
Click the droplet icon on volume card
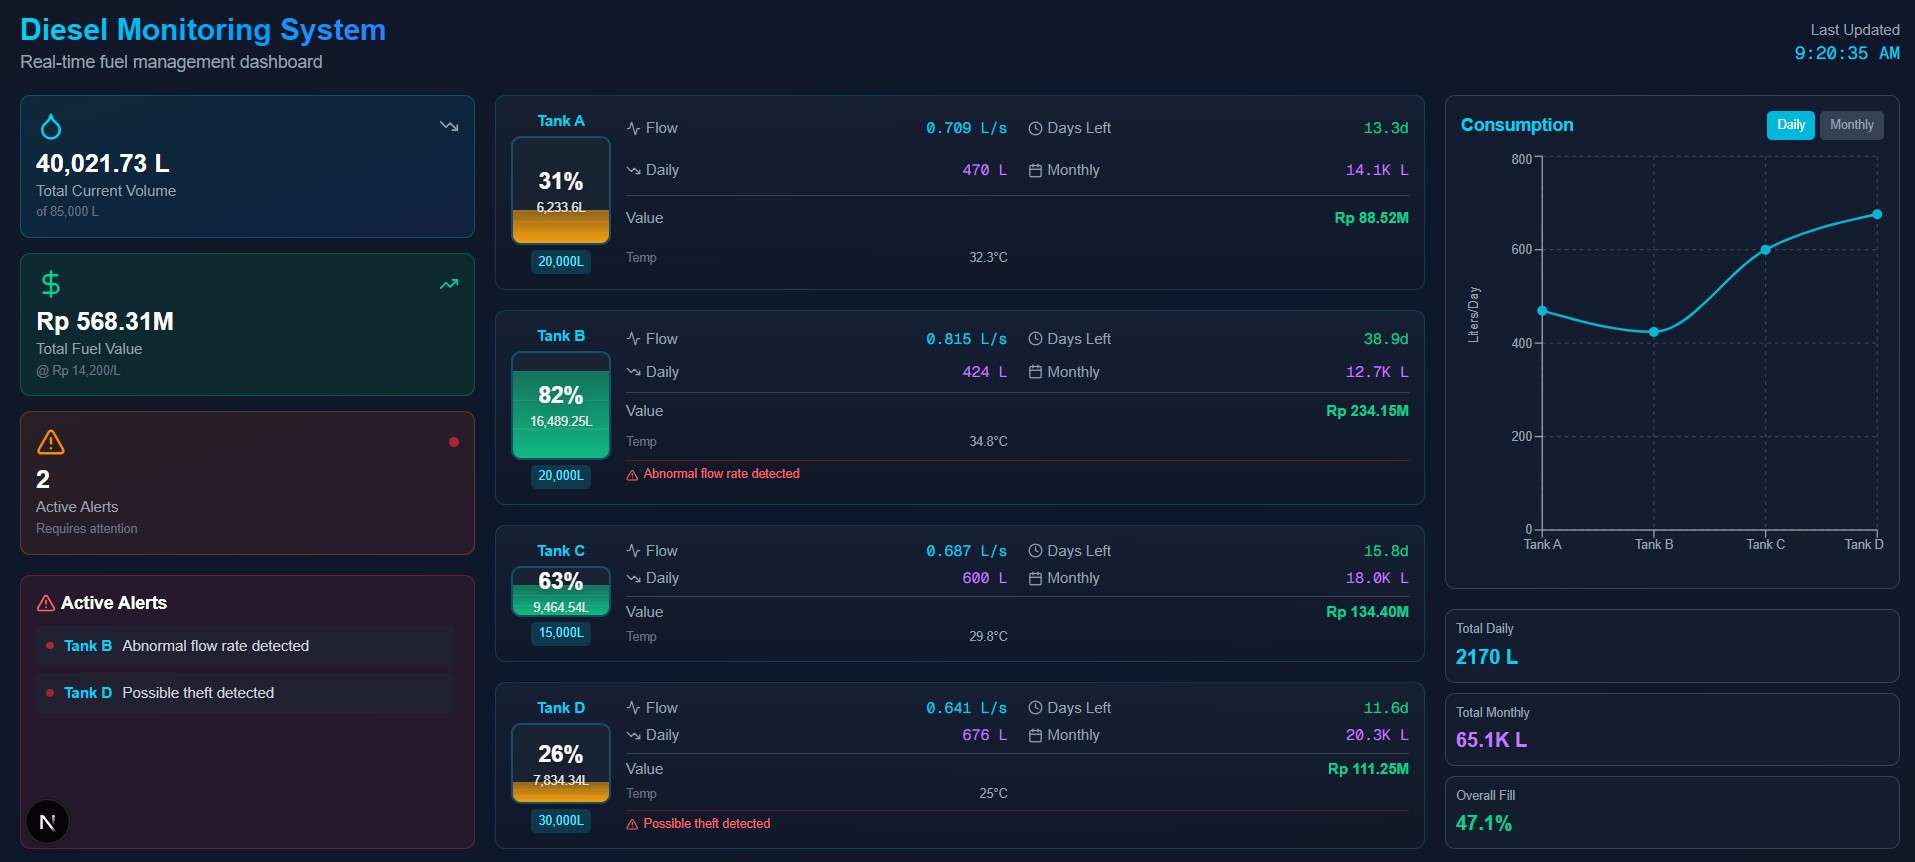tap(51, 127)
